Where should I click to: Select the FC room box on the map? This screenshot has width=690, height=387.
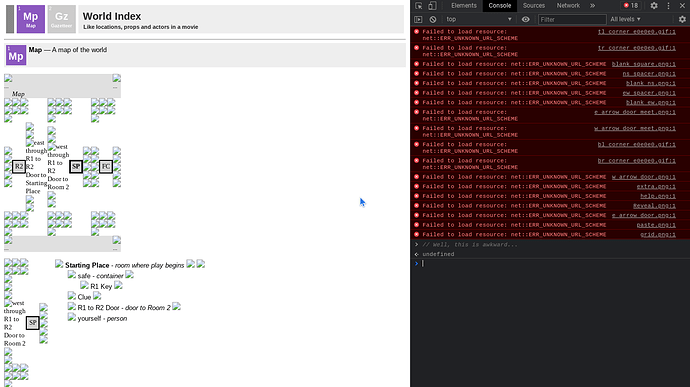[x=106, y=166]
